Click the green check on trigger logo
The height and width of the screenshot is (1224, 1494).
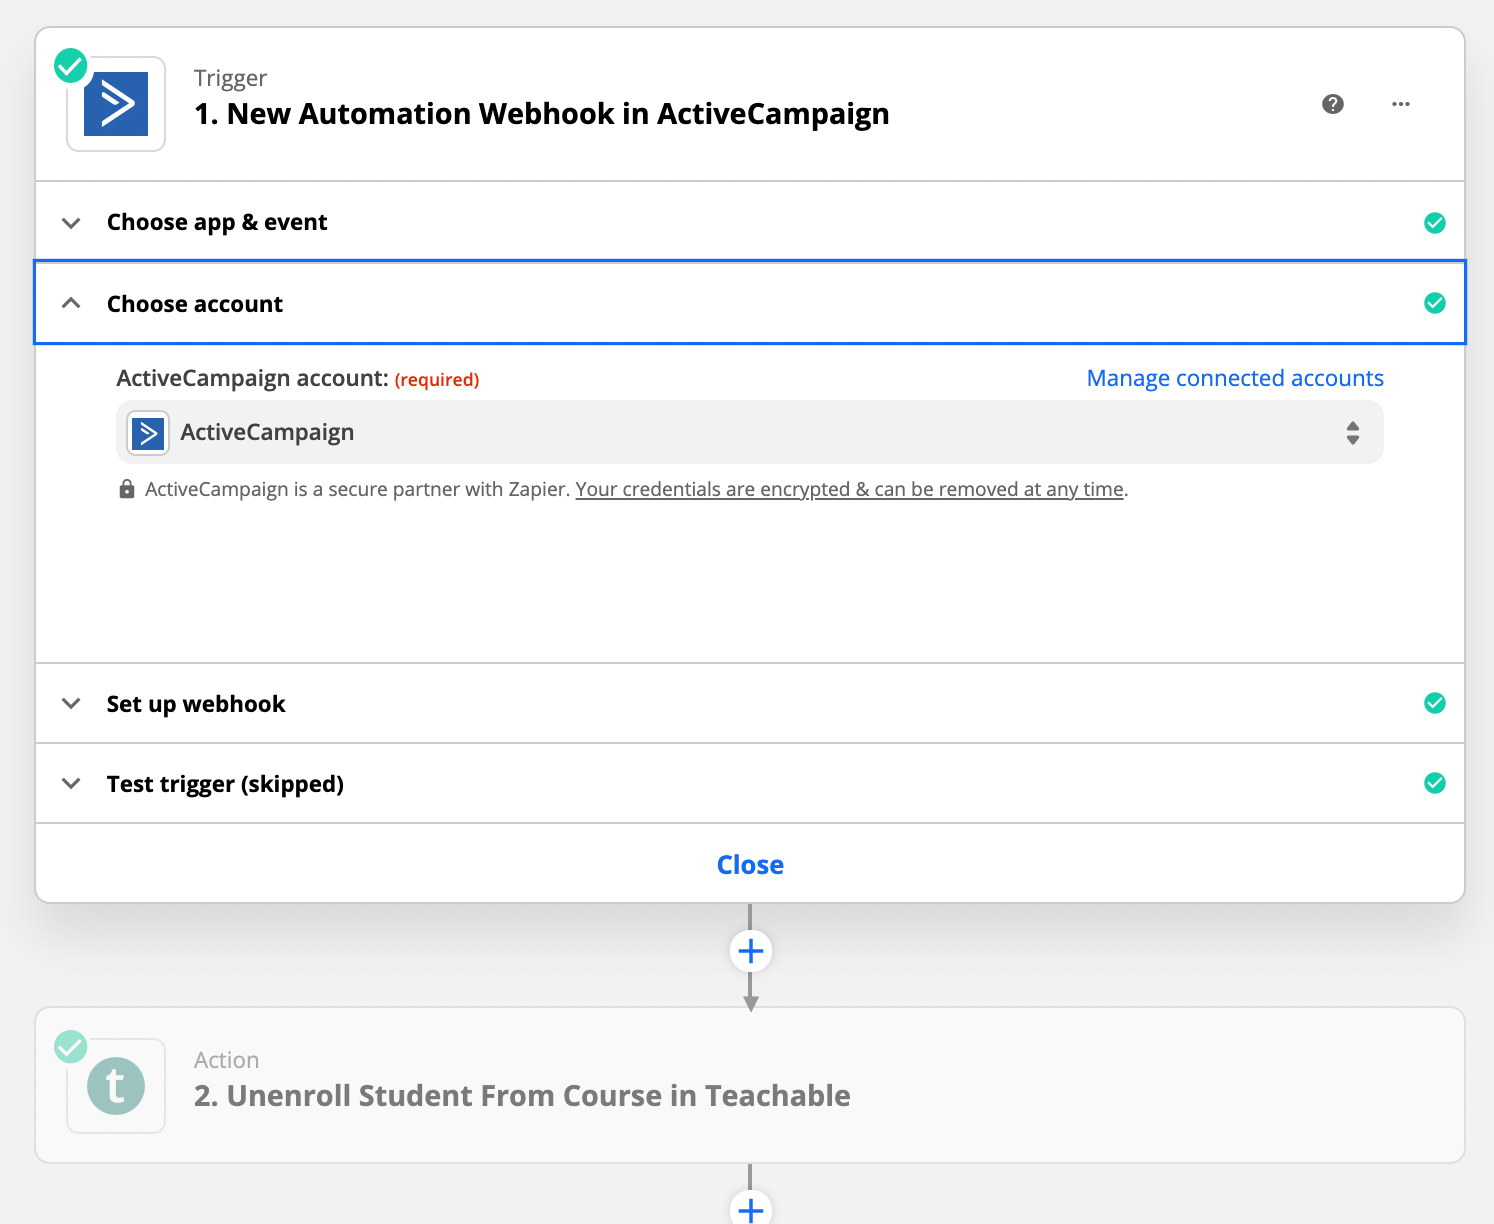click(70, 66)
